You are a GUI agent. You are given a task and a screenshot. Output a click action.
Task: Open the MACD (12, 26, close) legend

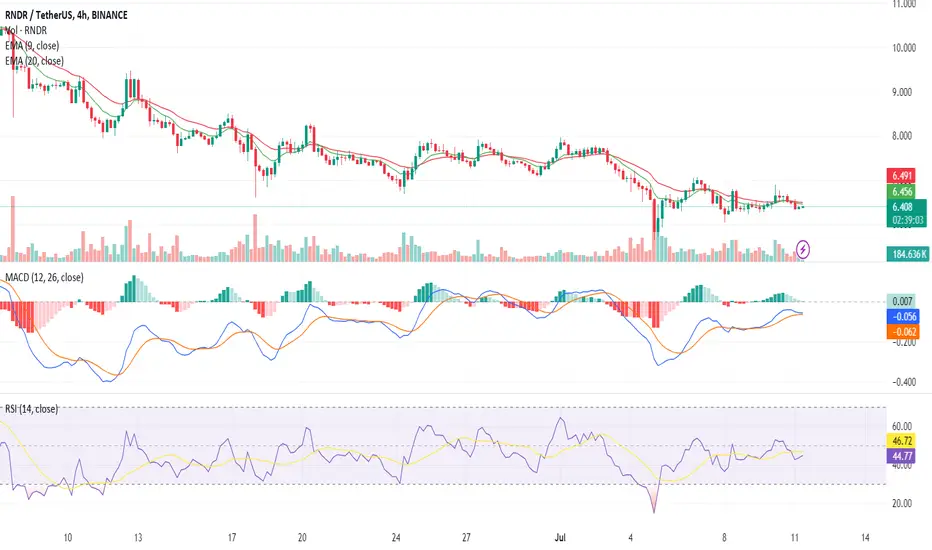[x=45, y=278]
